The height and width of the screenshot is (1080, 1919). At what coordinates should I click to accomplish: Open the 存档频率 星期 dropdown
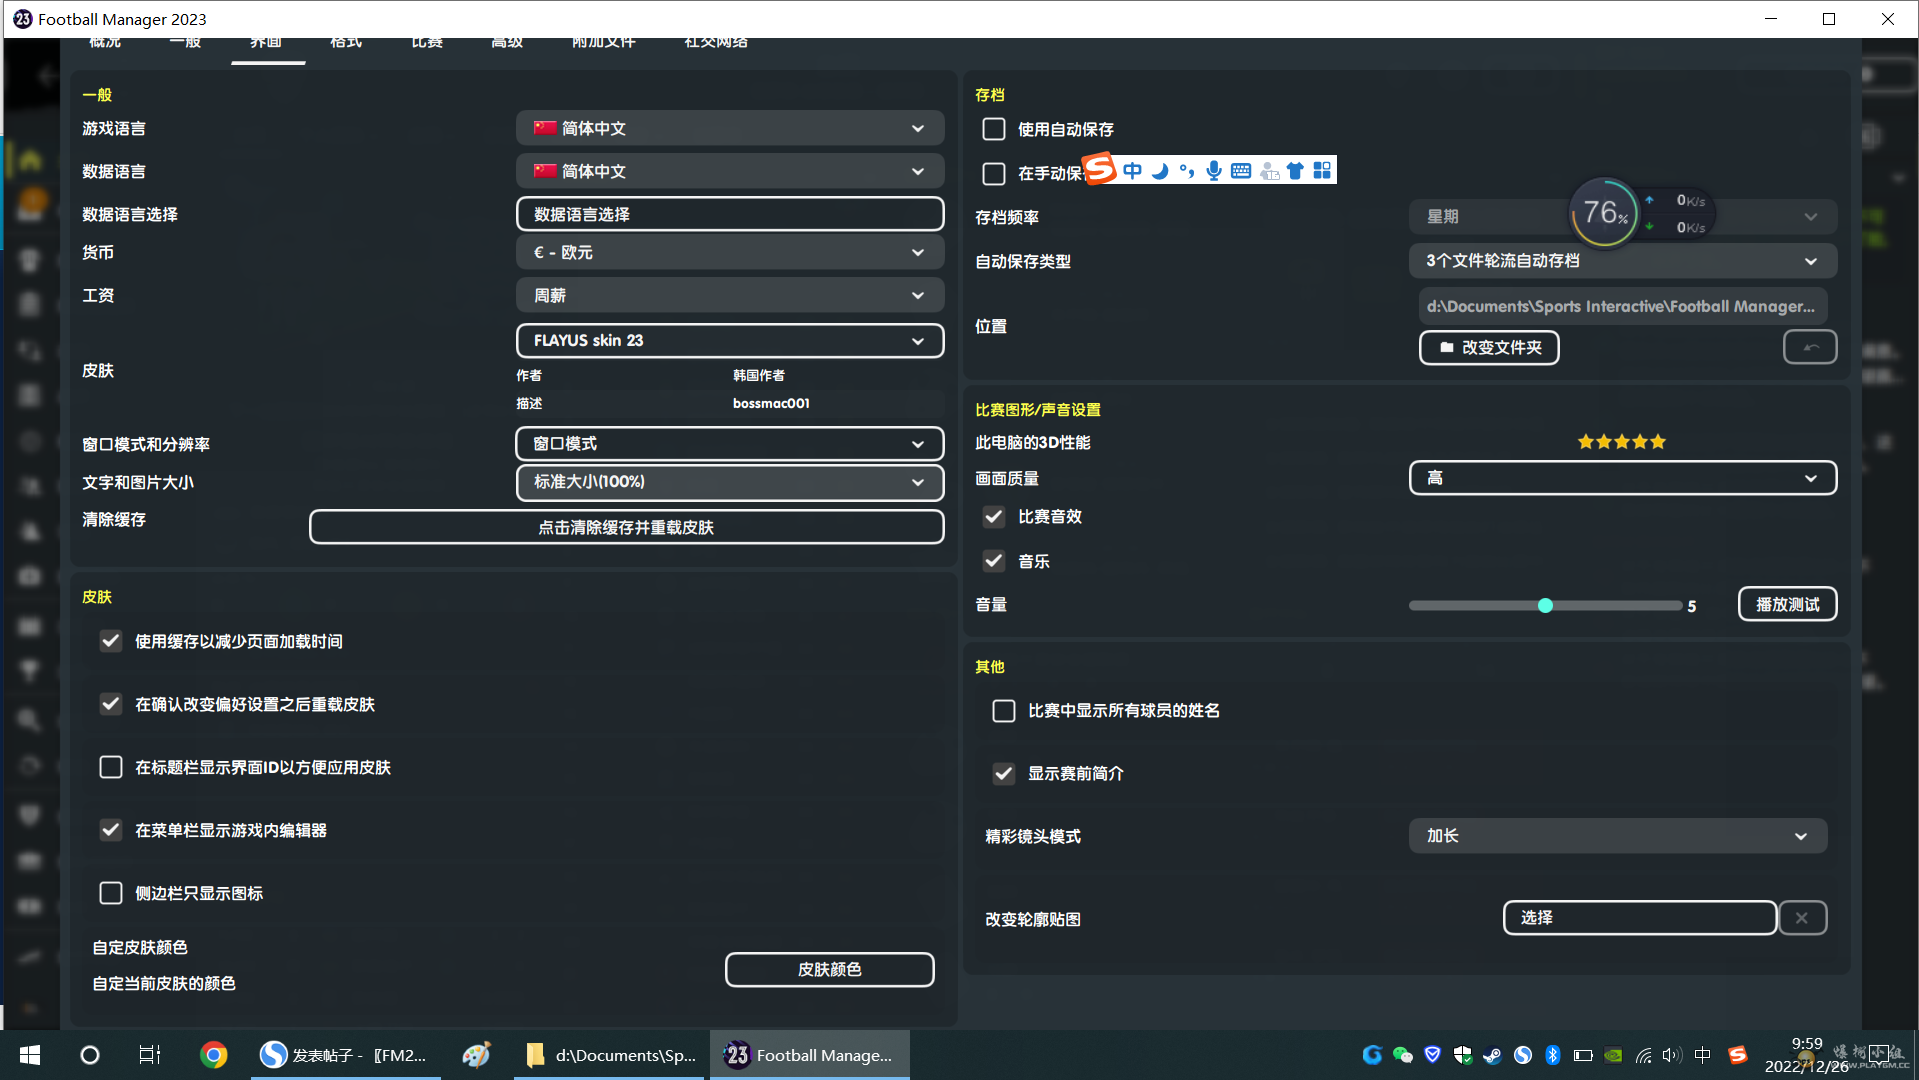pyautogui.click(x=1623, y=217)
